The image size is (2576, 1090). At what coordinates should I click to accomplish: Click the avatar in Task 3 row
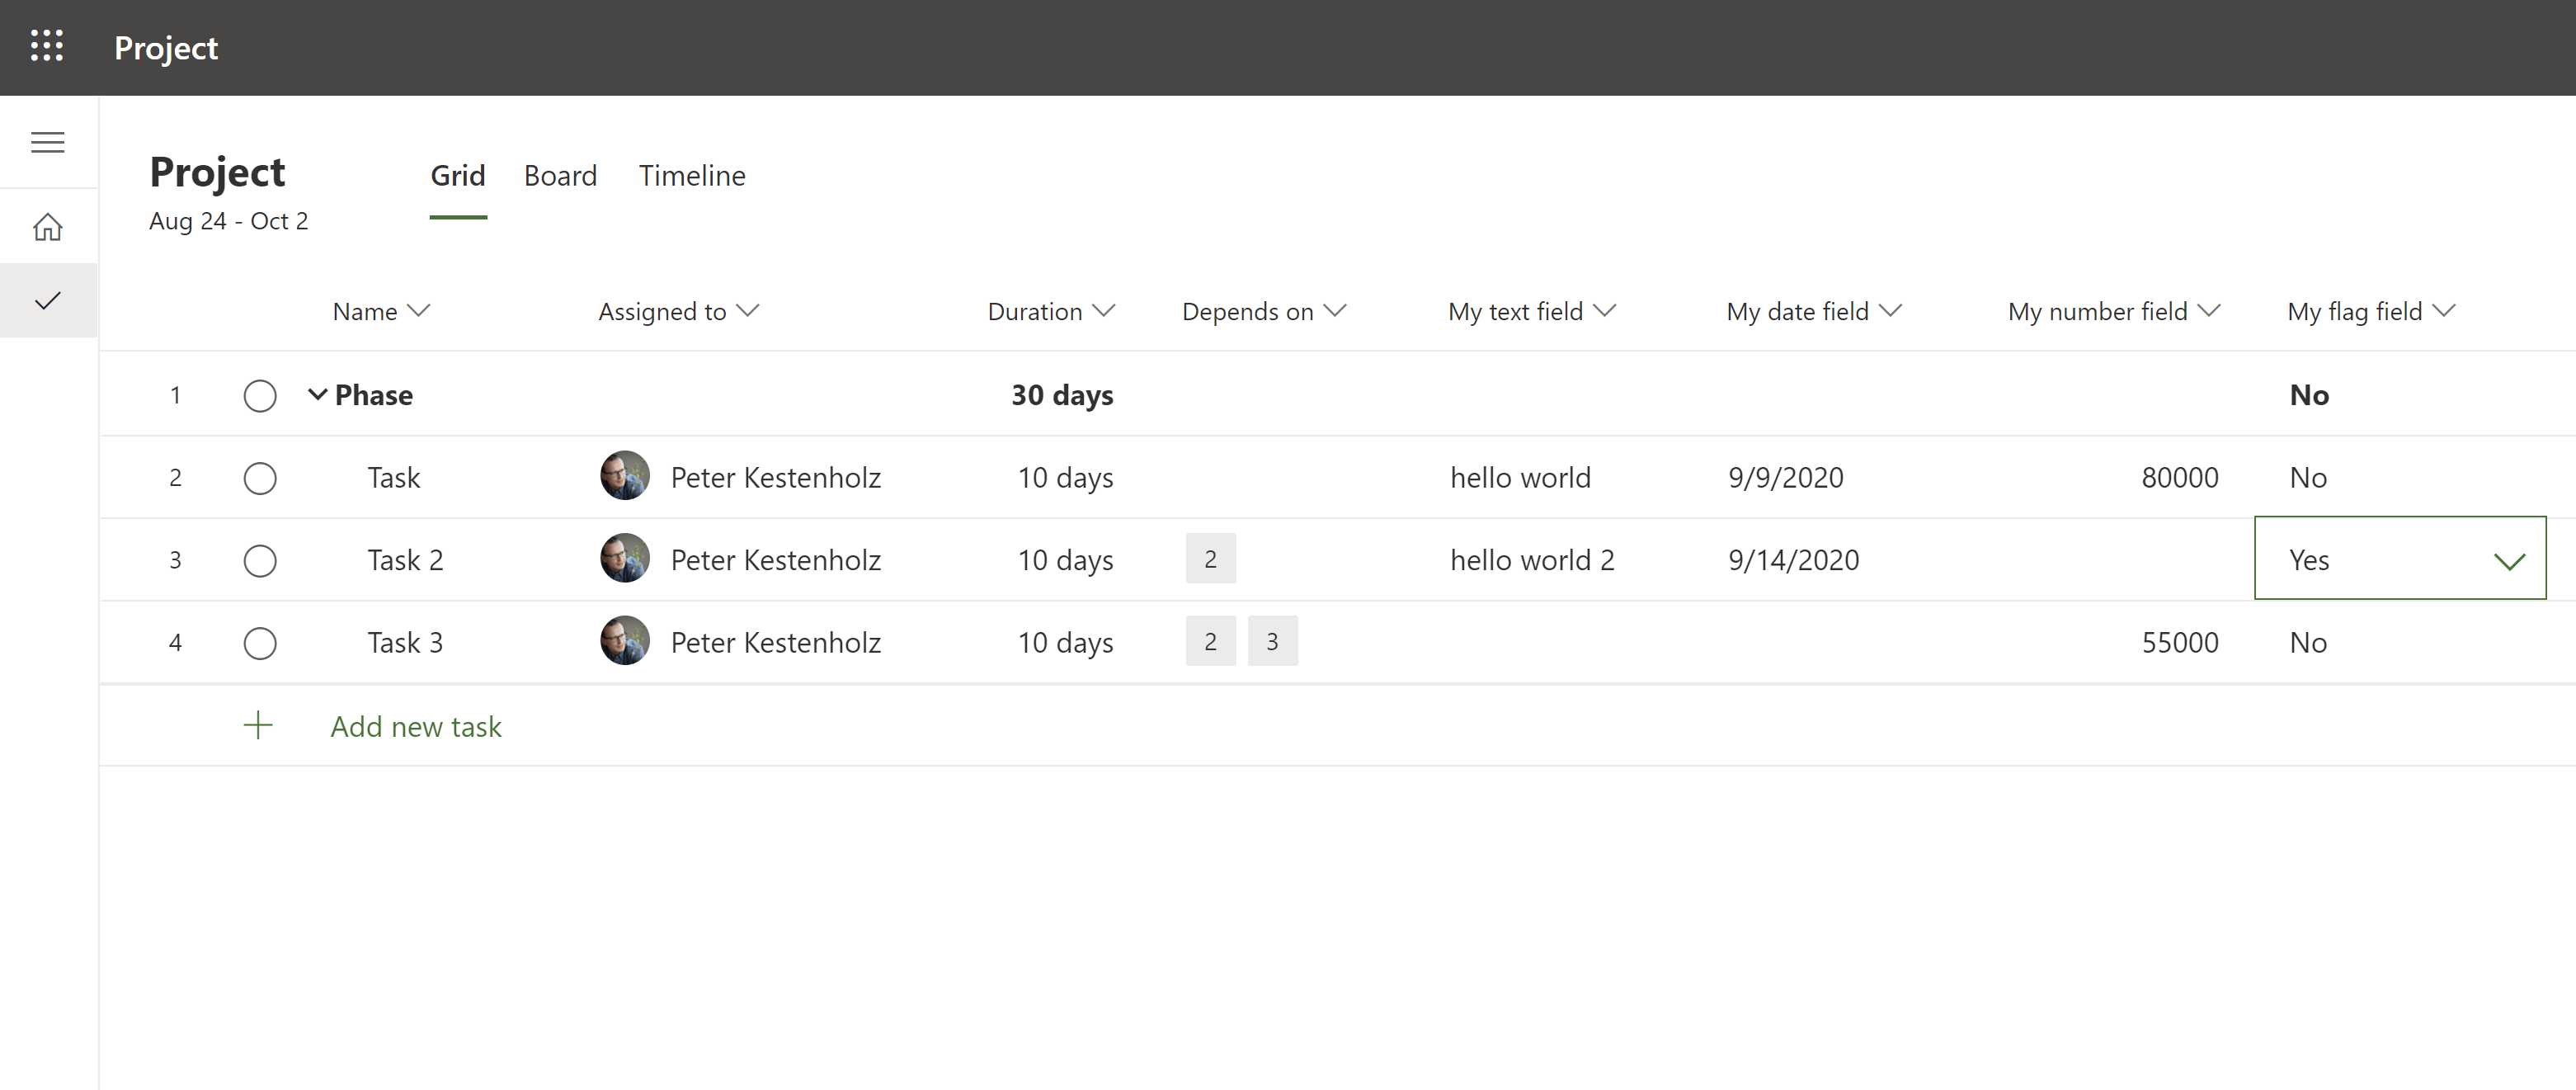[x=624, y=641]
